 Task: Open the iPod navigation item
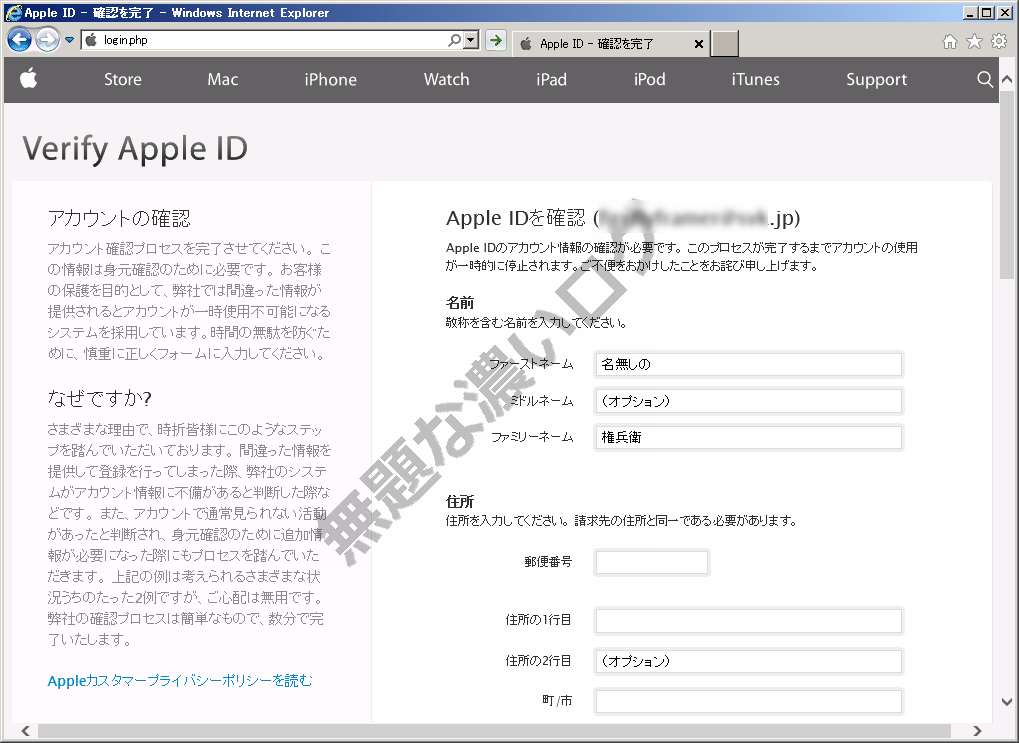coord(649,79)
